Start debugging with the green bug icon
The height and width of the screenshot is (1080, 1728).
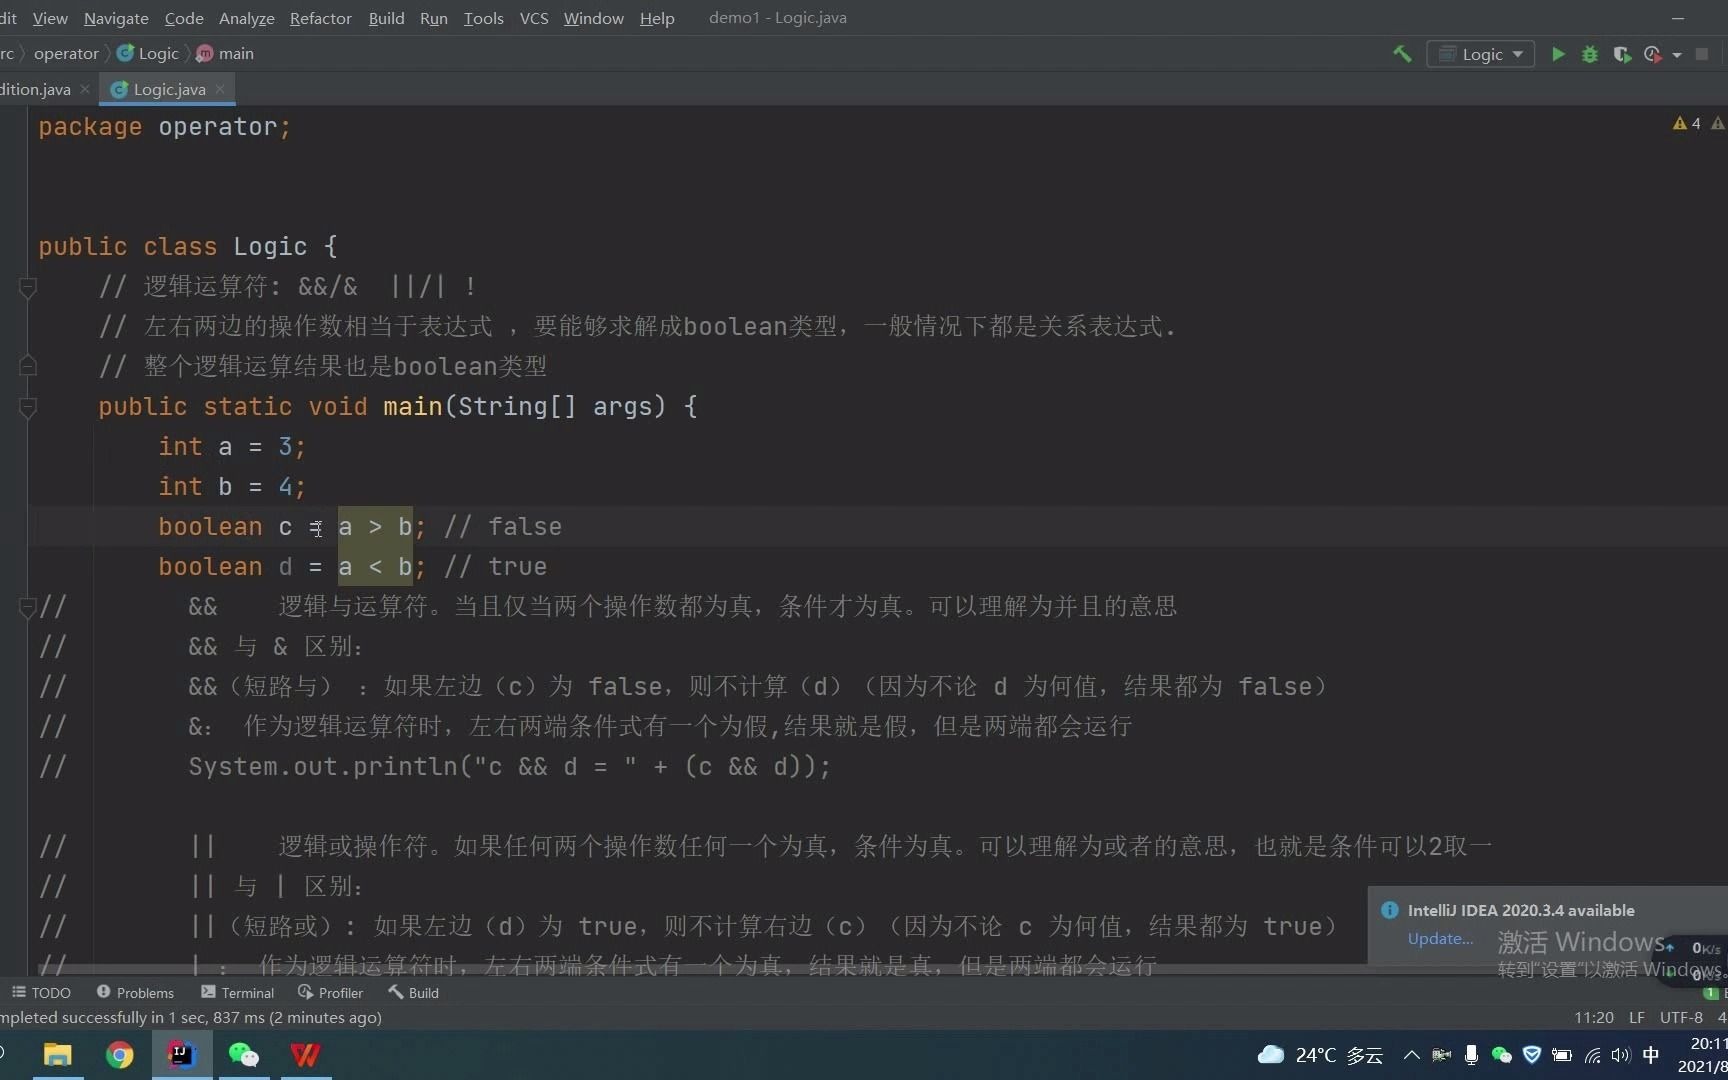pos(1590,54)
